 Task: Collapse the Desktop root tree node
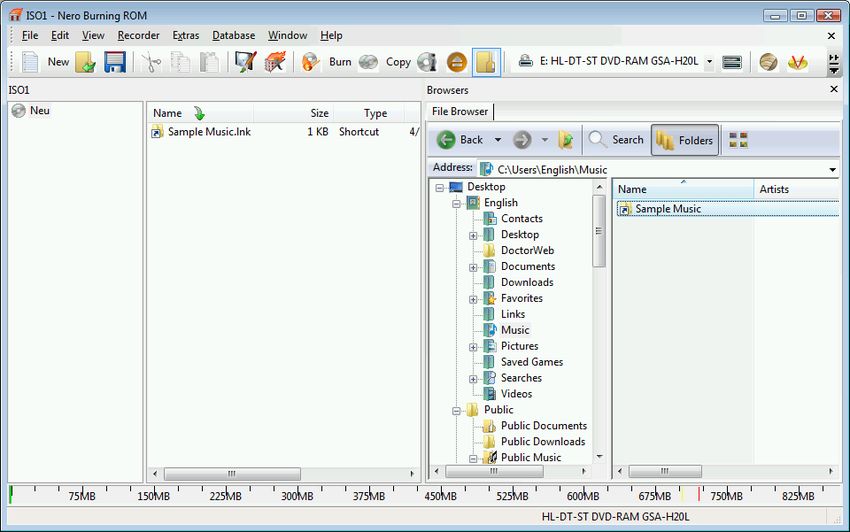pos(440,188)
